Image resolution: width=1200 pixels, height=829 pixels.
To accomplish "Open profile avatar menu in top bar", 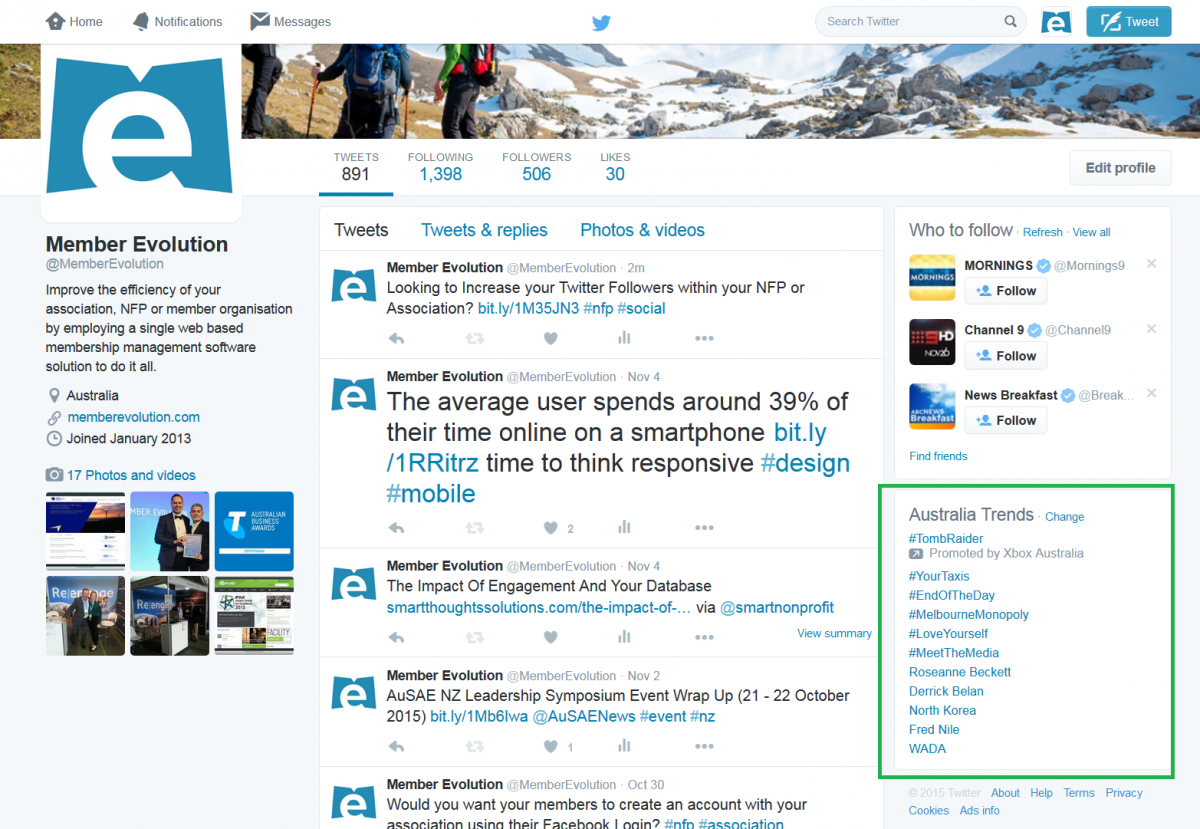I will (1056, 21).
